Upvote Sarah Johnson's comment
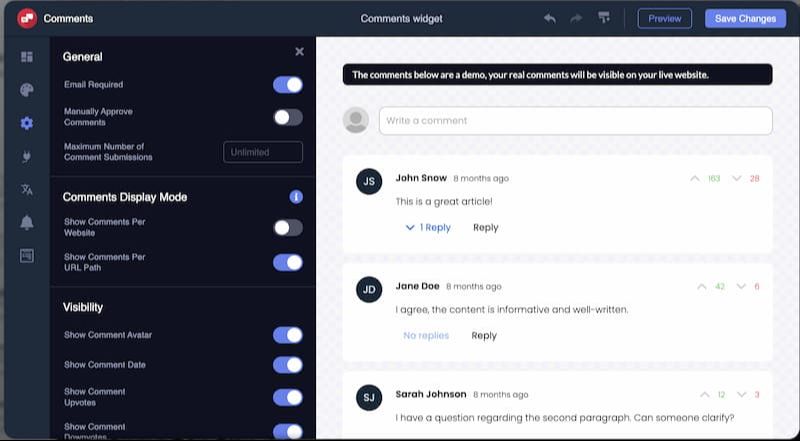Image resolution: width=800 pixels, height=441 pixels. tap(705, 395)
